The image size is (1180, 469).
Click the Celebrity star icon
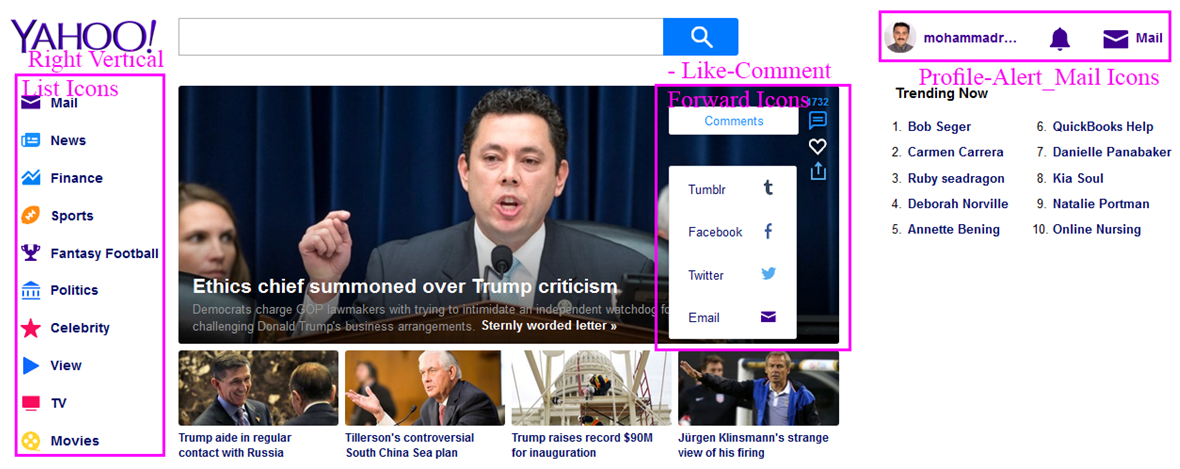click(x=31, y=328)
